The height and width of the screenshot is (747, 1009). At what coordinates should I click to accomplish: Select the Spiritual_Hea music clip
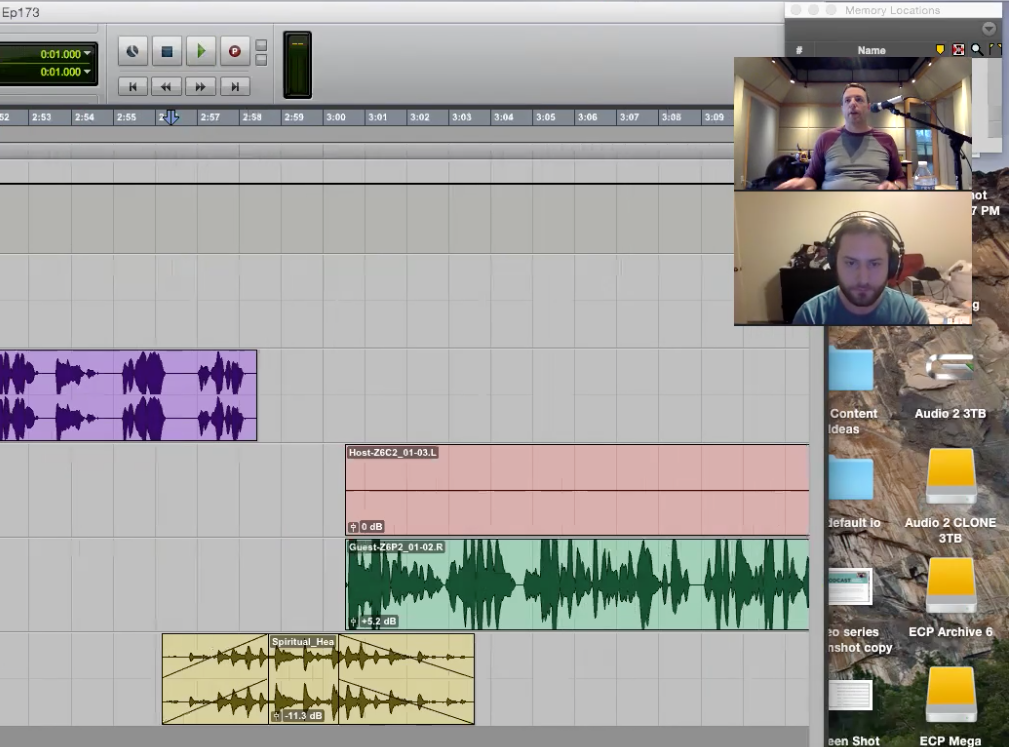click(x=303, y=679)
